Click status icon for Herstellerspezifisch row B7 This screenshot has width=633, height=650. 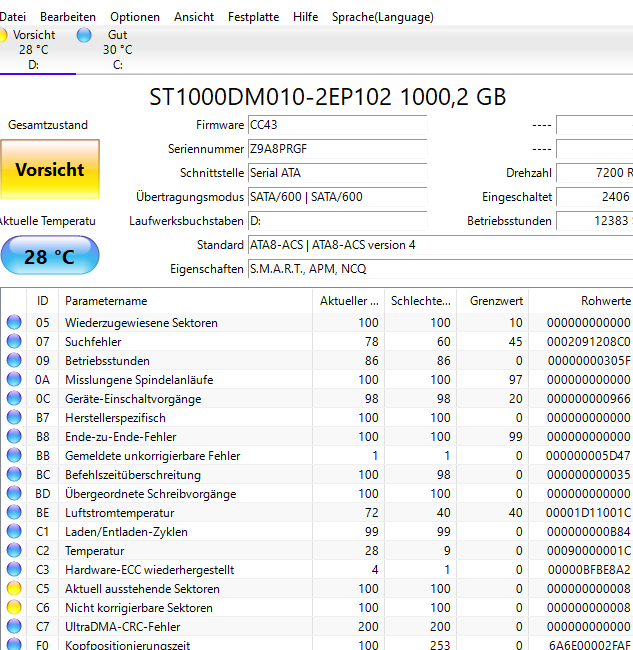click(14, 417)
